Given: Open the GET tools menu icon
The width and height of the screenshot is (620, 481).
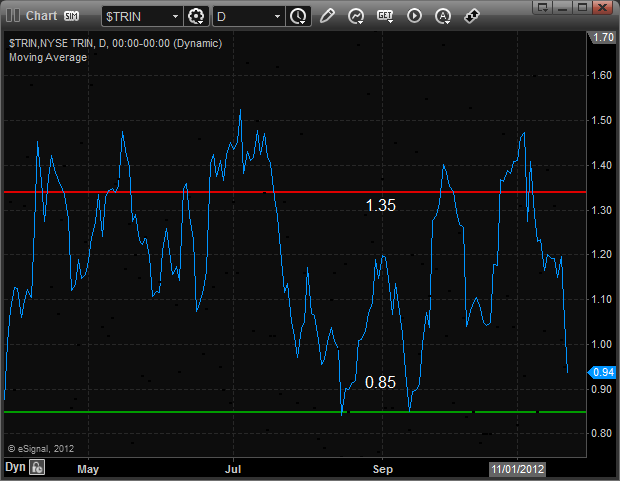Looking at the screenshot, I should click(385, 16).
